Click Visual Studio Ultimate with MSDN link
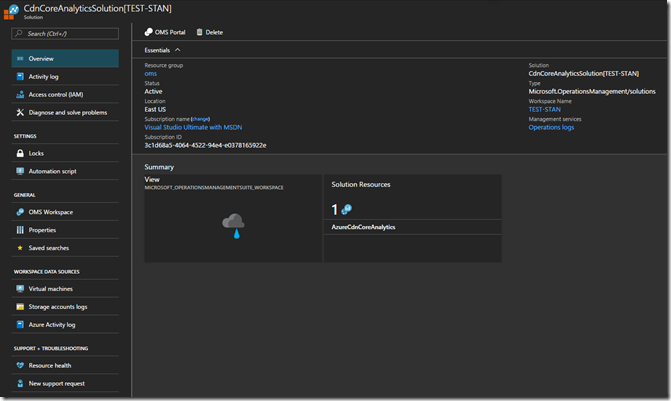This screenshot has width=671, height=401. (193, 127)
